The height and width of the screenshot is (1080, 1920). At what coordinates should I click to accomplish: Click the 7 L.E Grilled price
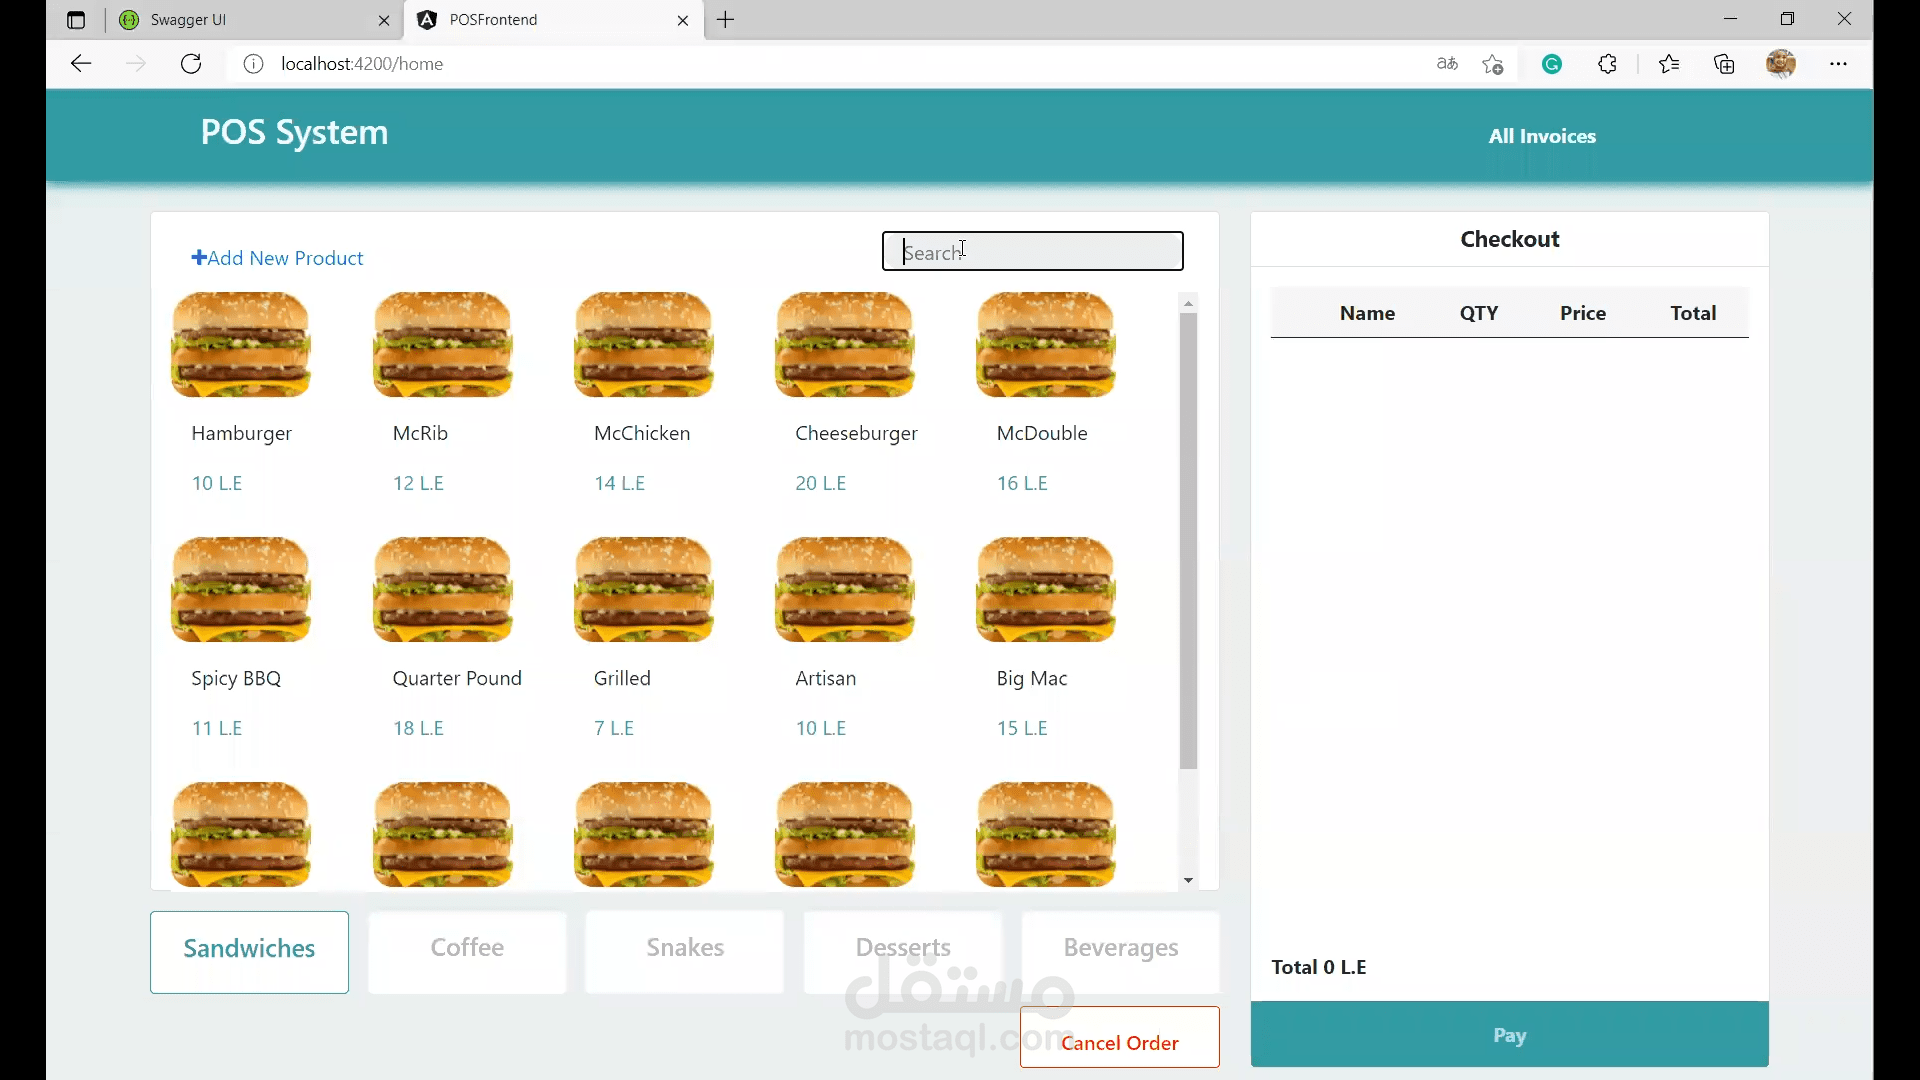(614, 728)
